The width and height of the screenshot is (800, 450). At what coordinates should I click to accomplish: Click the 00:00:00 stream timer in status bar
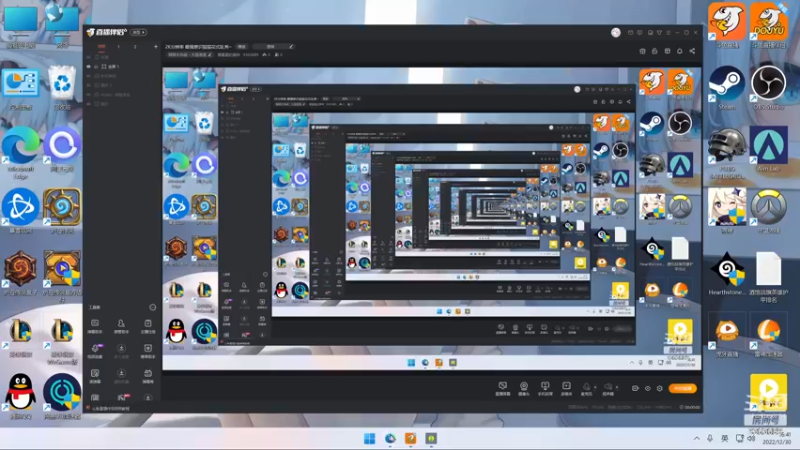690,407
